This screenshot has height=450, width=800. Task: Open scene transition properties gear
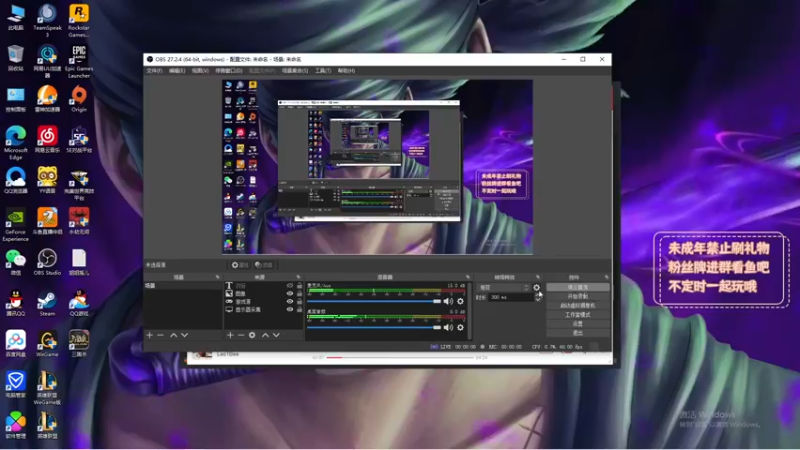coord(536,288)
